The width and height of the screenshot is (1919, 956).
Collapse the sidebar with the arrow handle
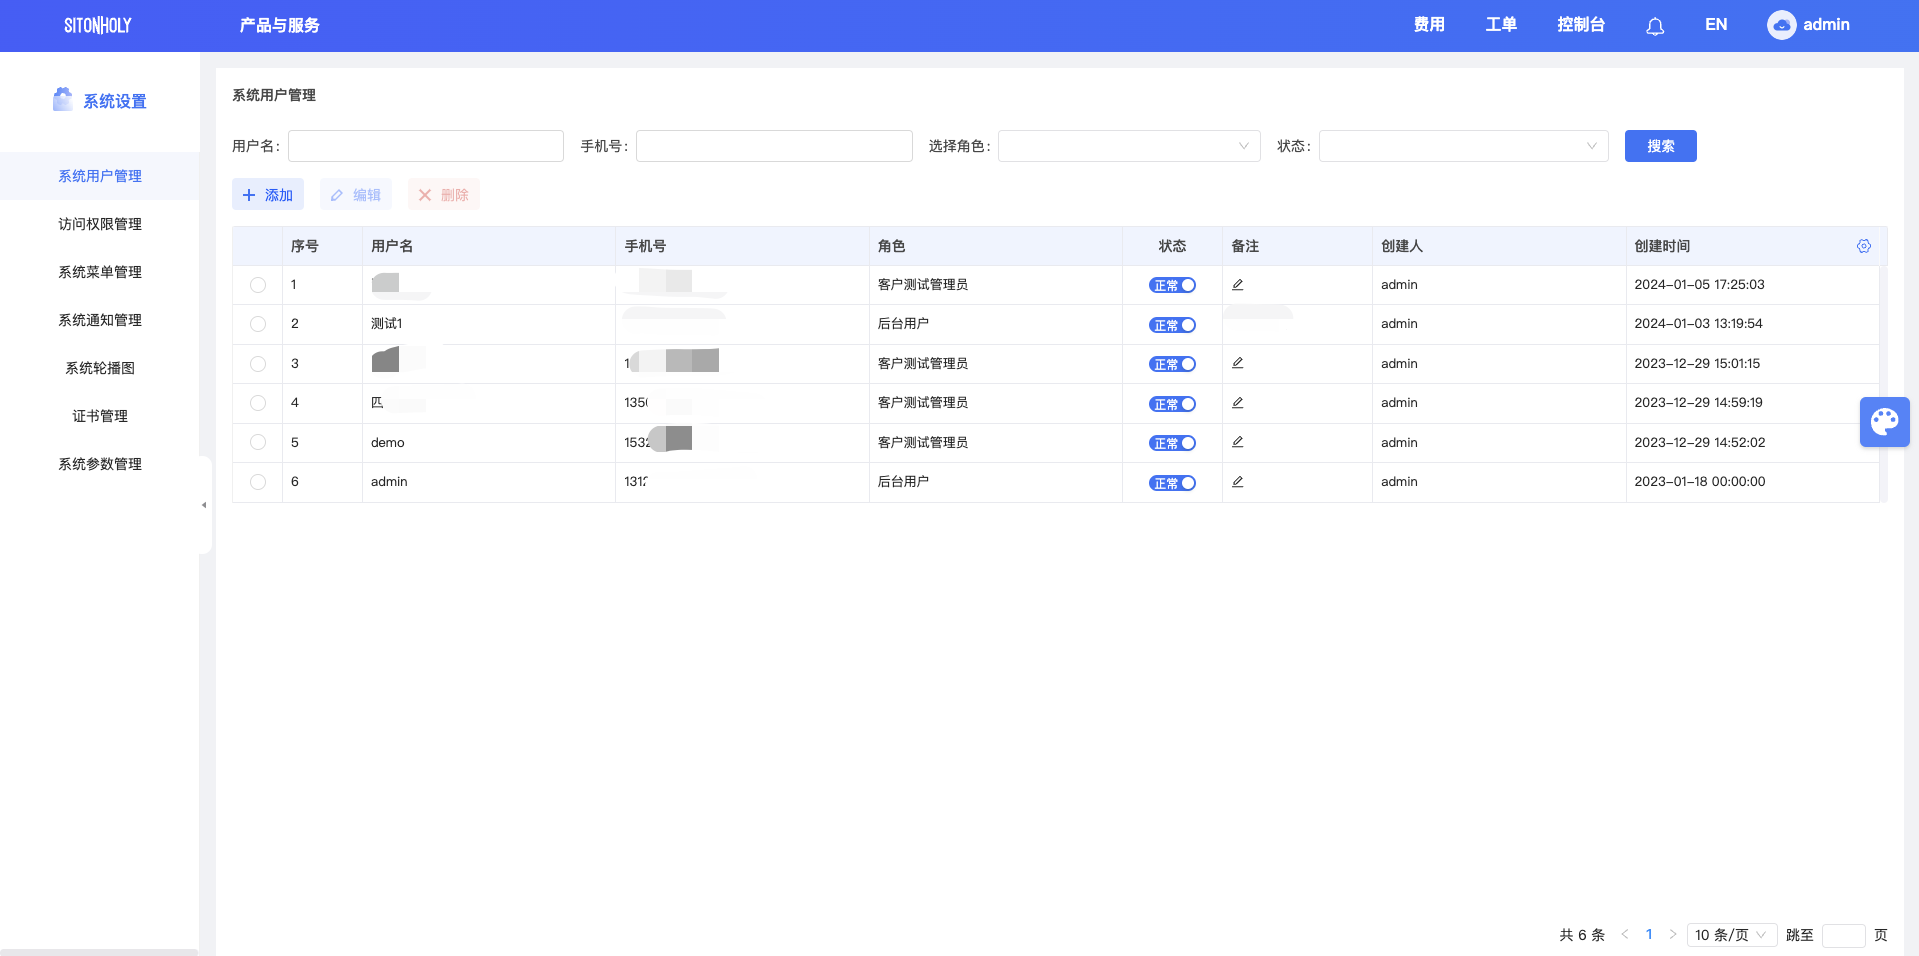pyautogui.click(x=204, y=505)
